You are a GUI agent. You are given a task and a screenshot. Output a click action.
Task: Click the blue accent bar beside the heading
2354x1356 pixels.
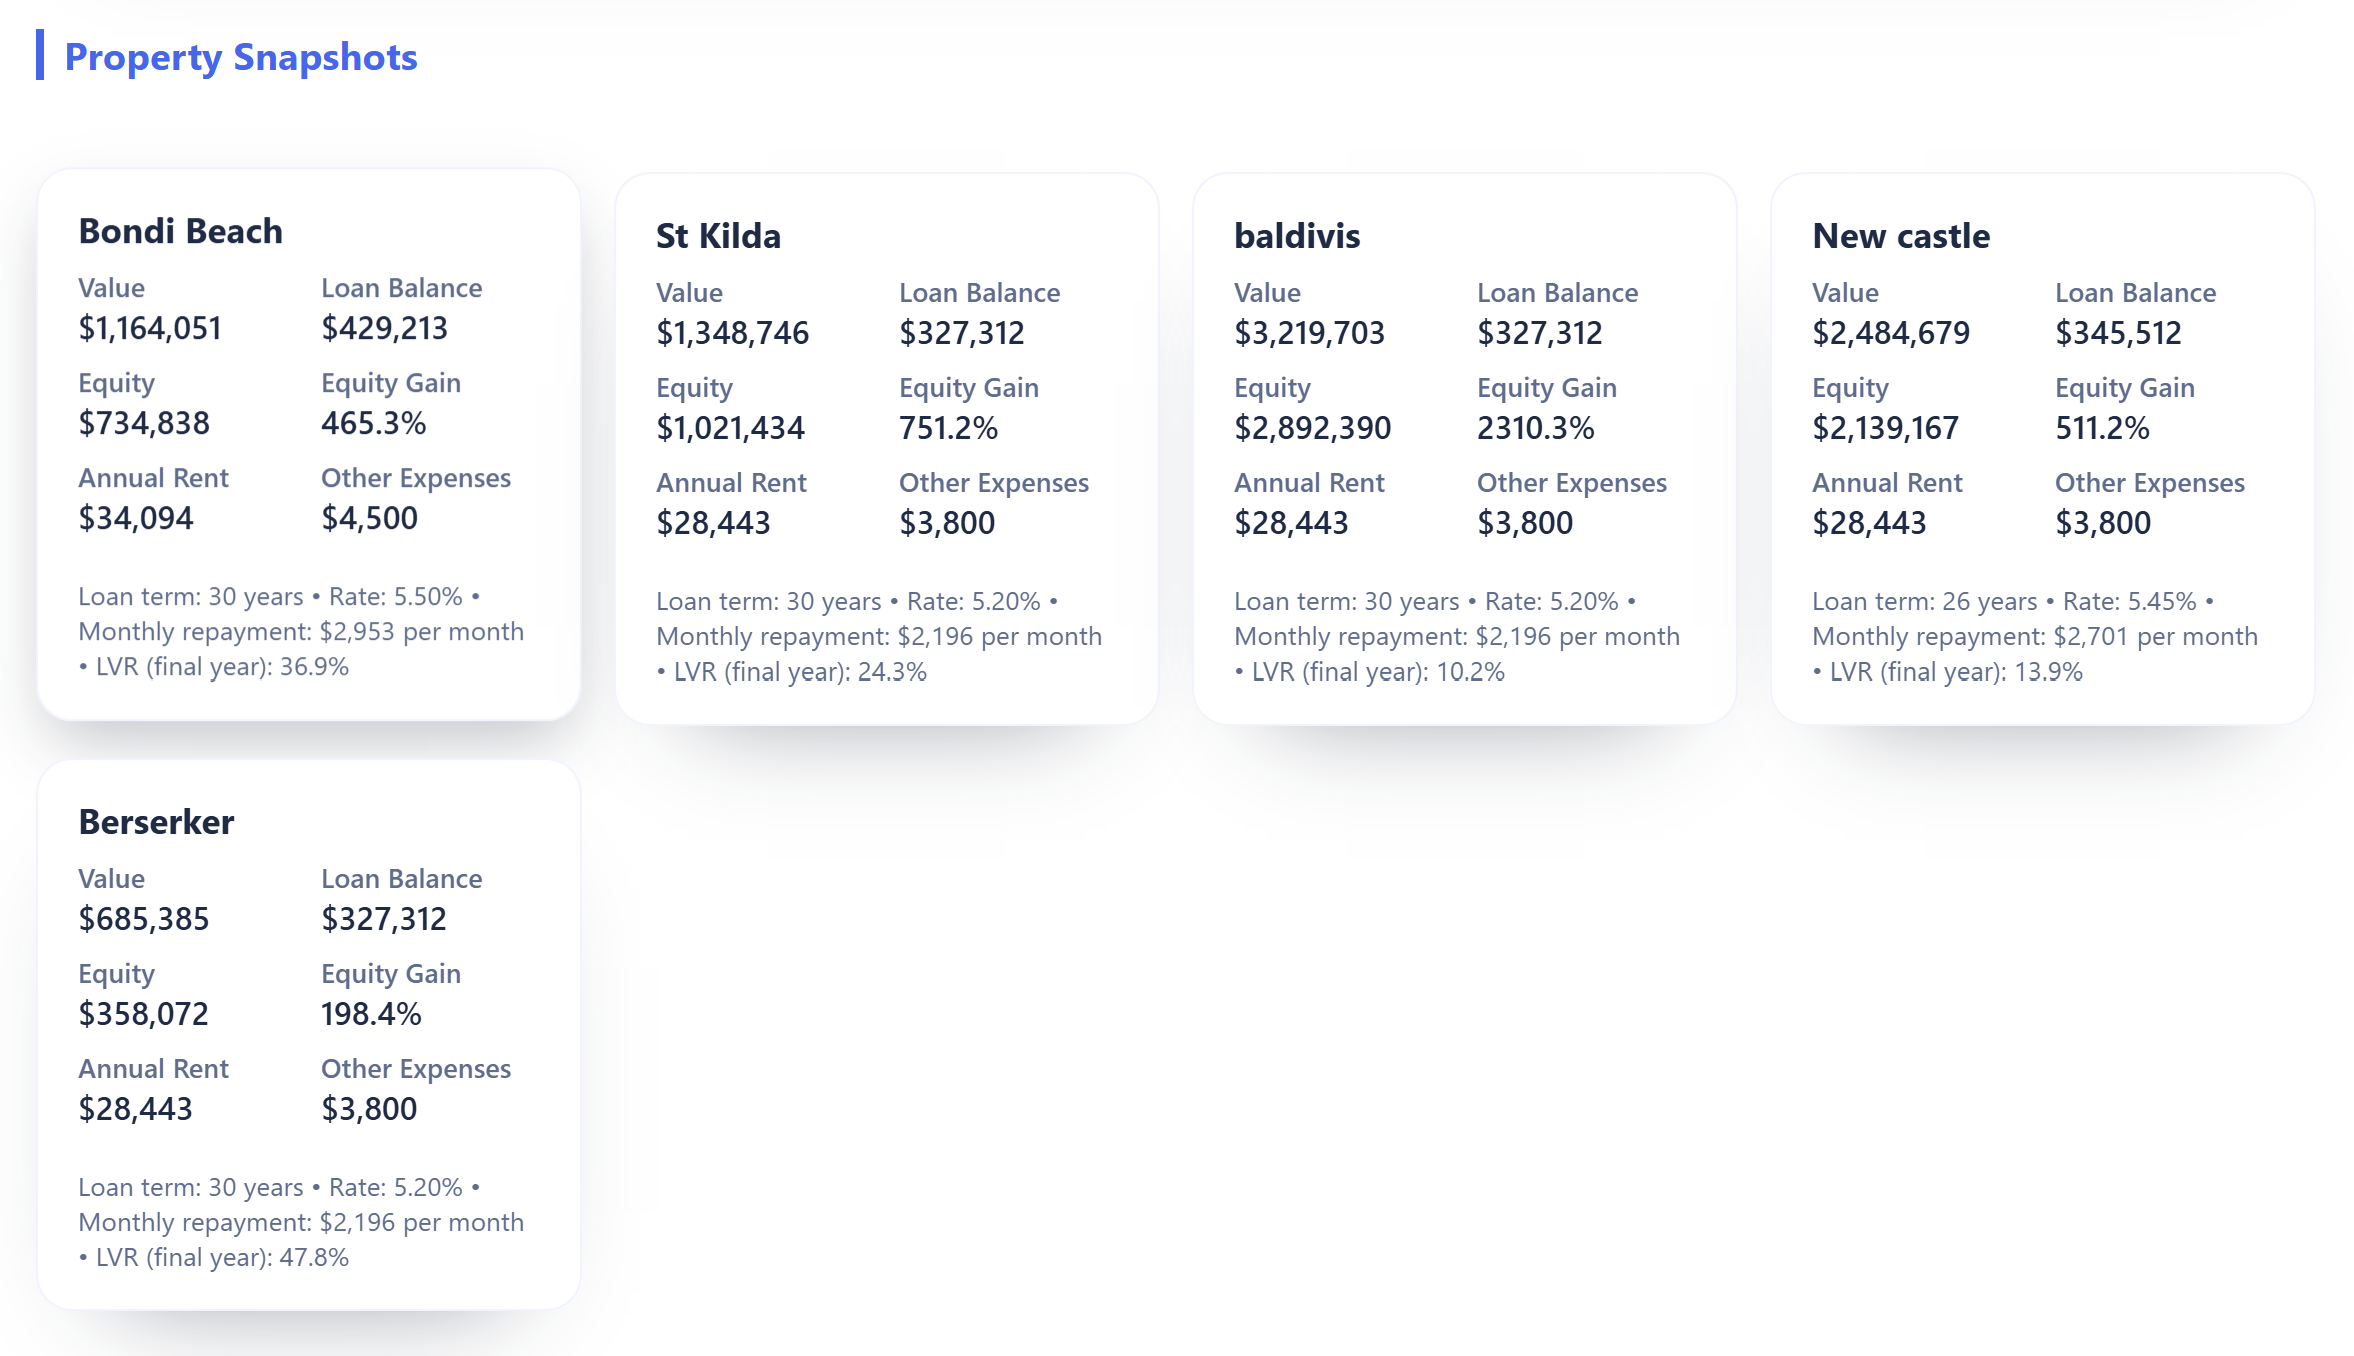point(40,57)
